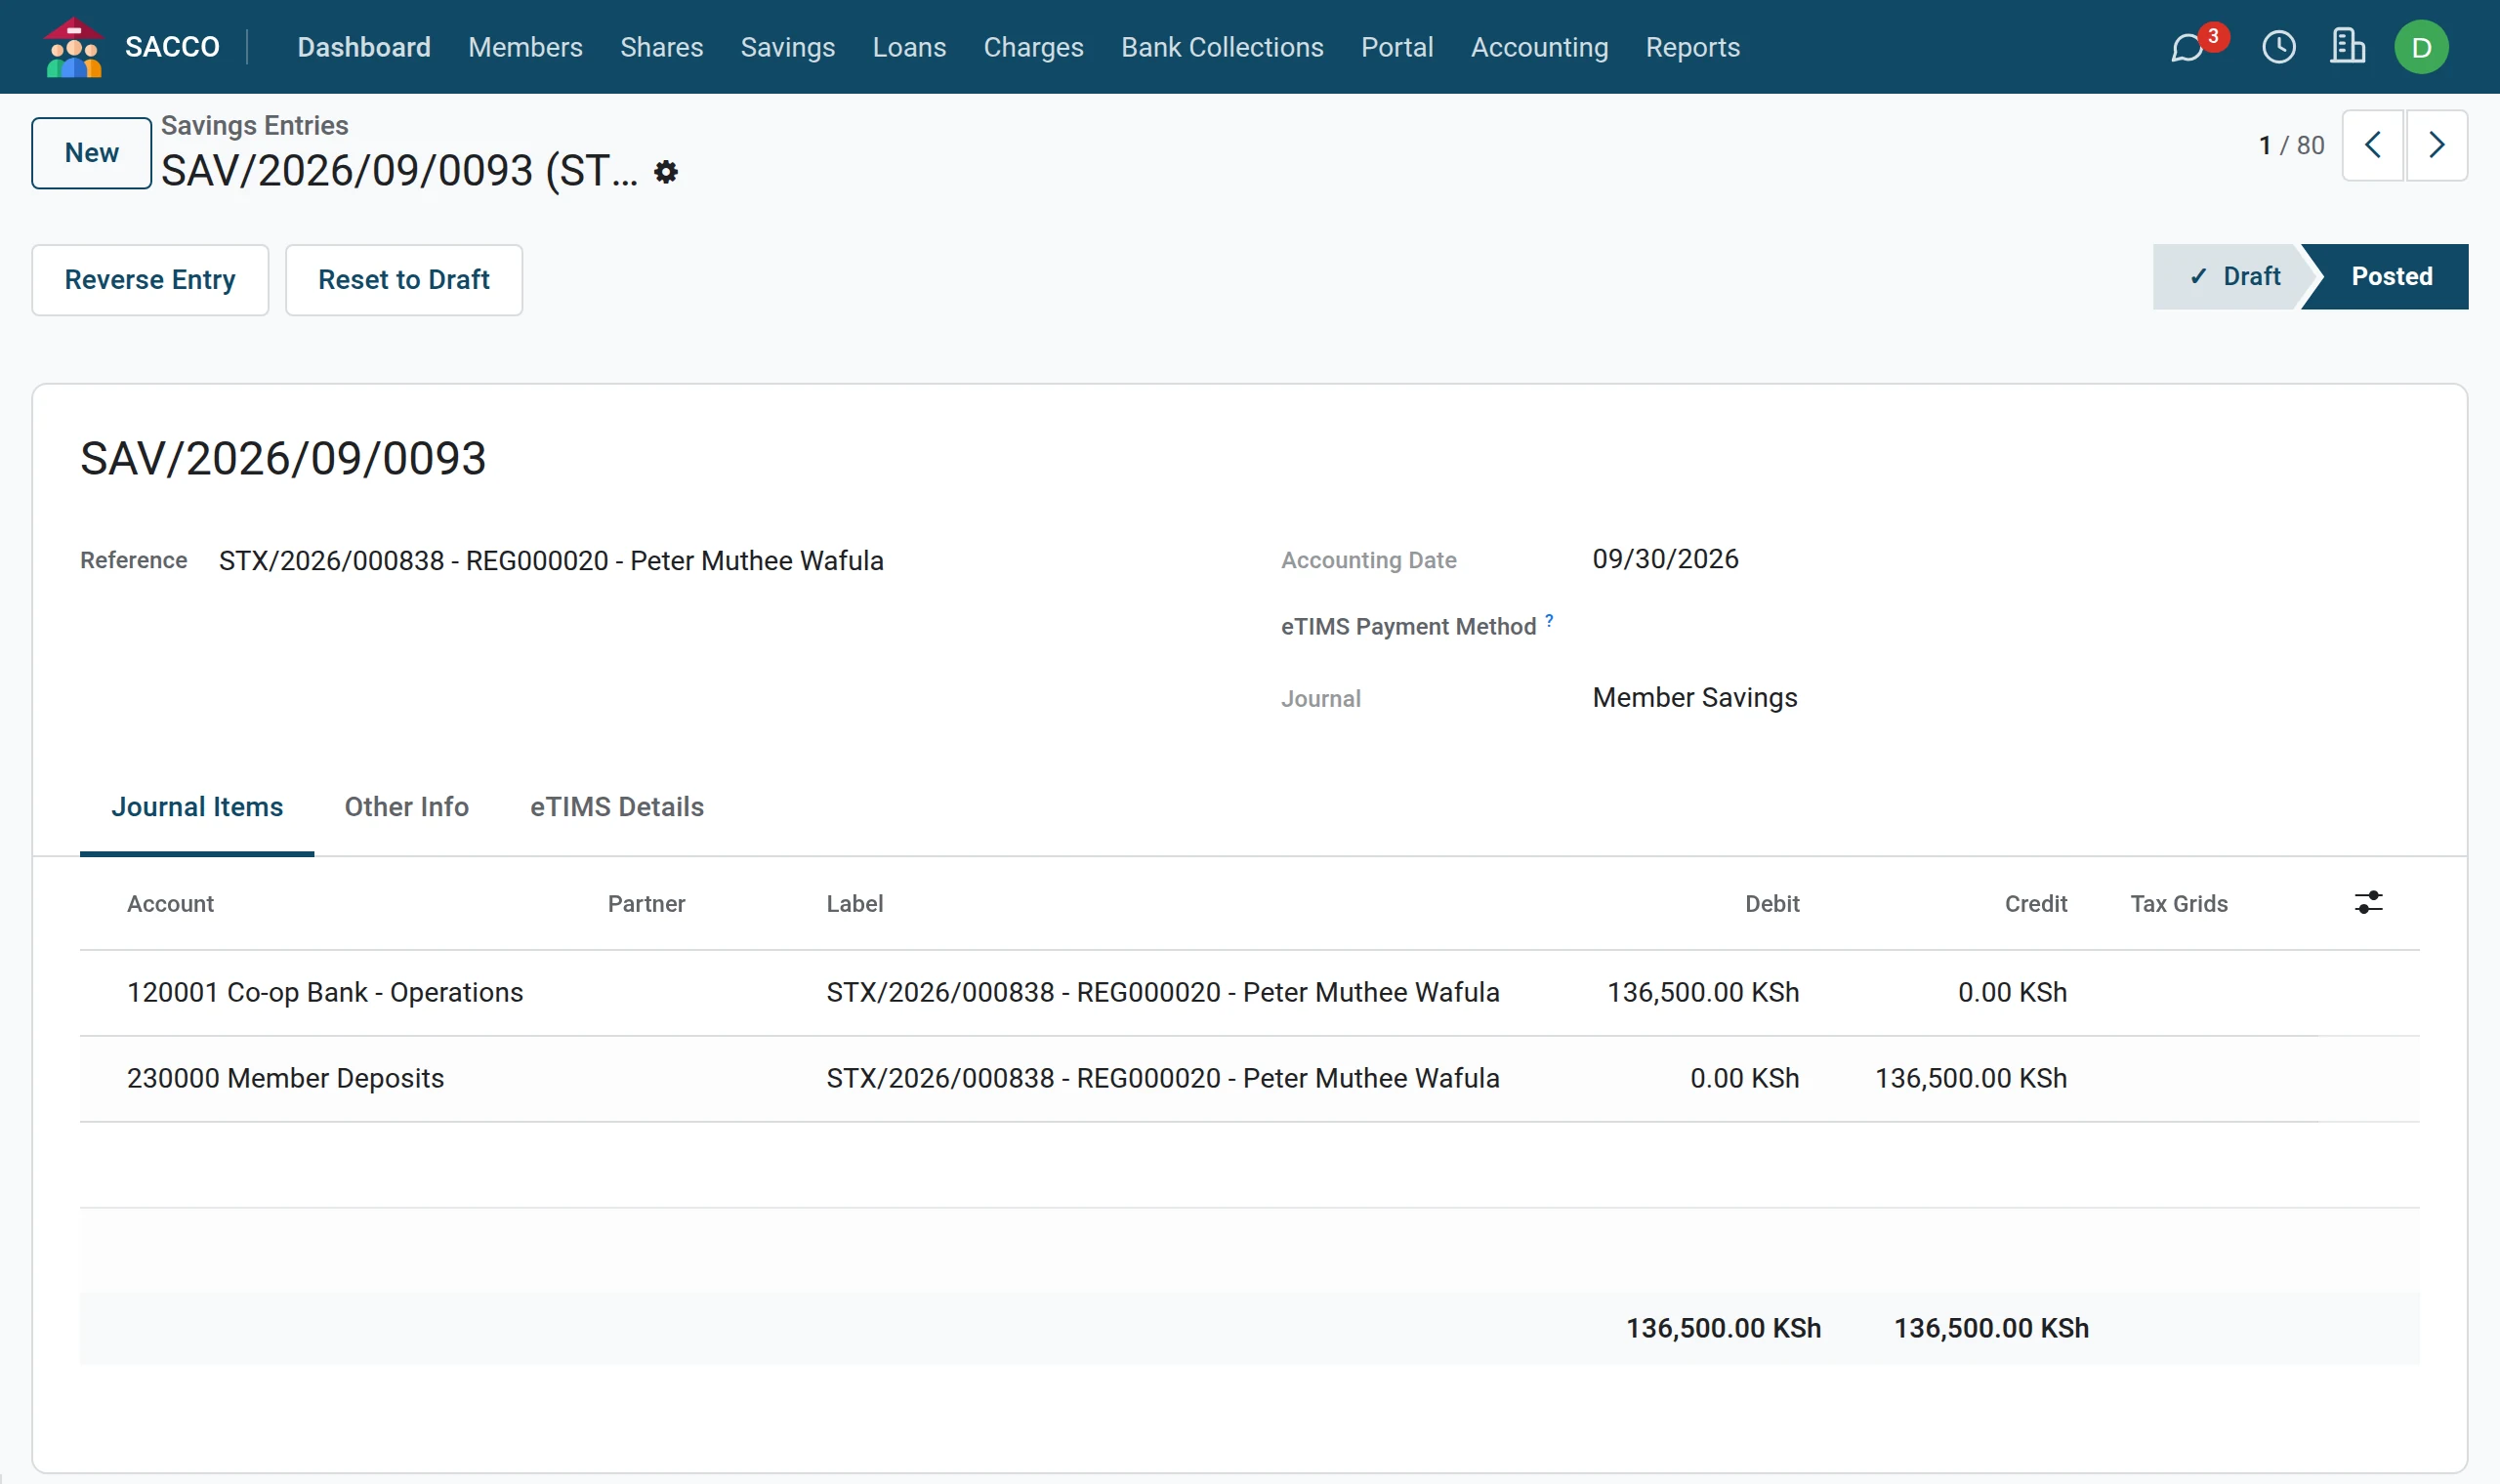Go to the previous record arrow
The image size is (2500, 1484).
click(2372, 145)
